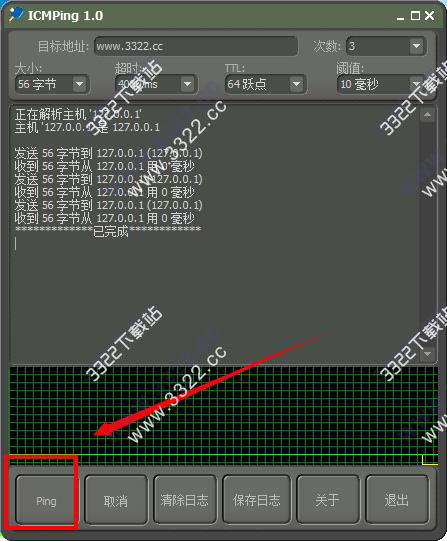This screenshot has height=541, width=447.
Task: Click the log scrollbar down arrow
Action: click(x=428, y=354)
